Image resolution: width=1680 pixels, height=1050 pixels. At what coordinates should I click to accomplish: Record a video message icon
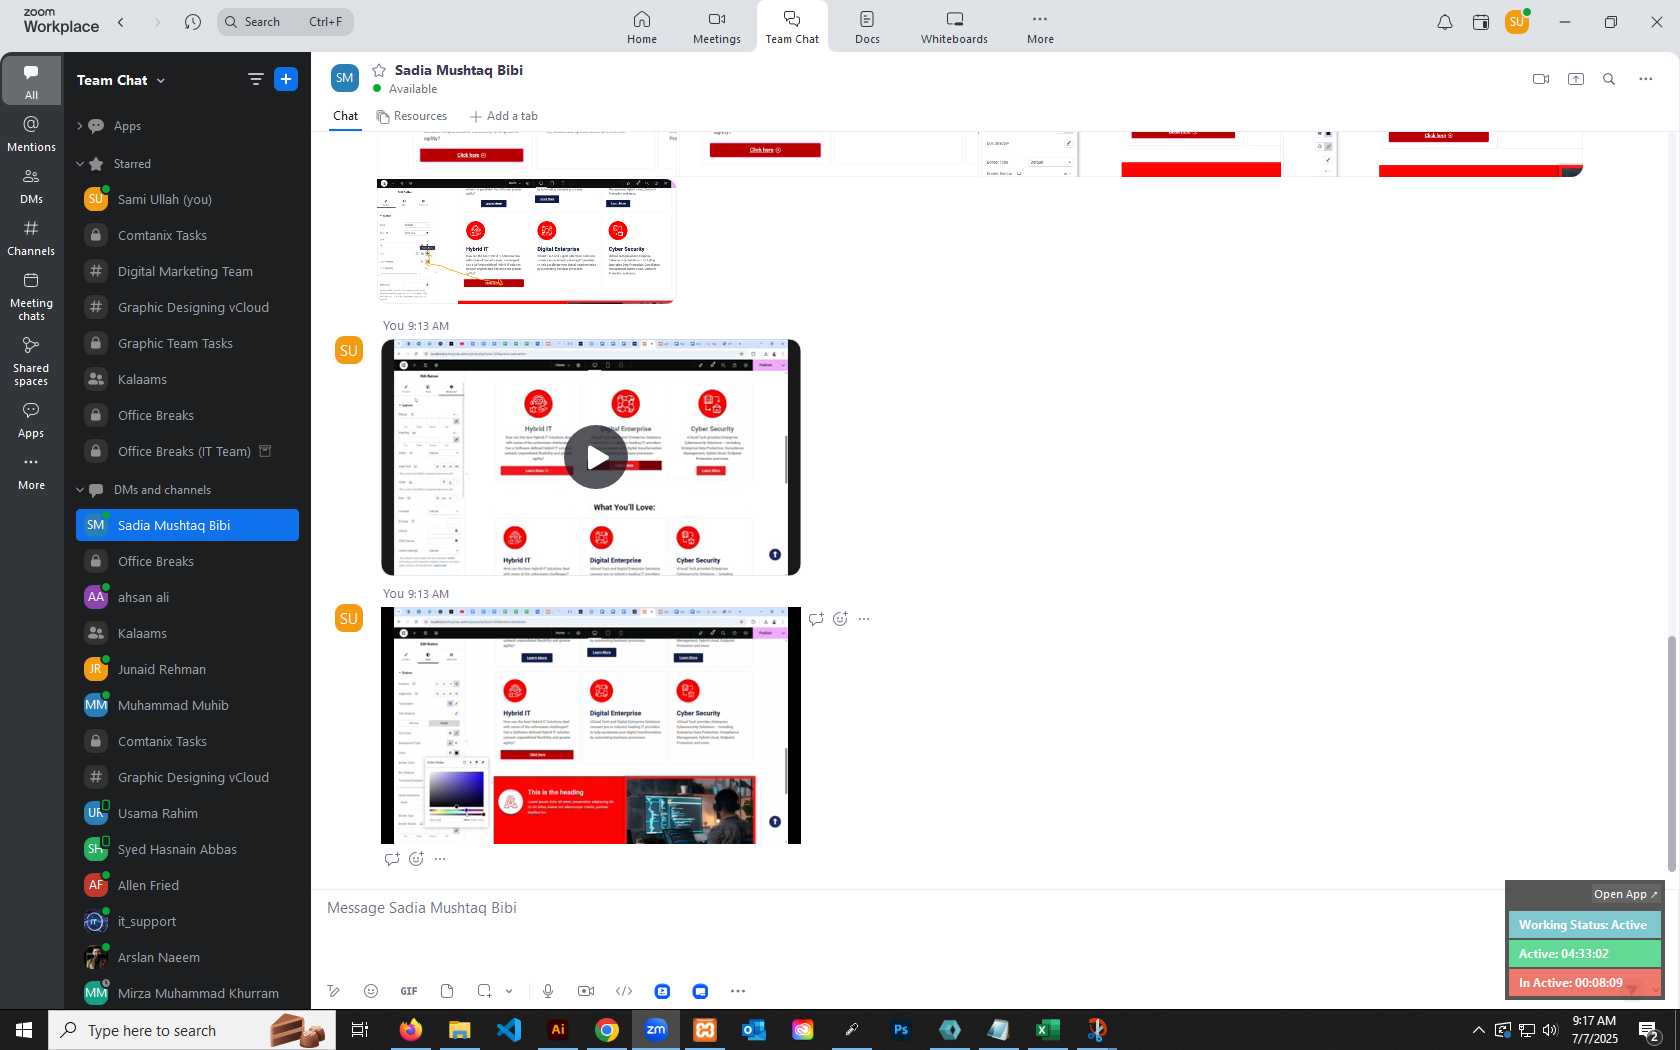pos(586,991)
